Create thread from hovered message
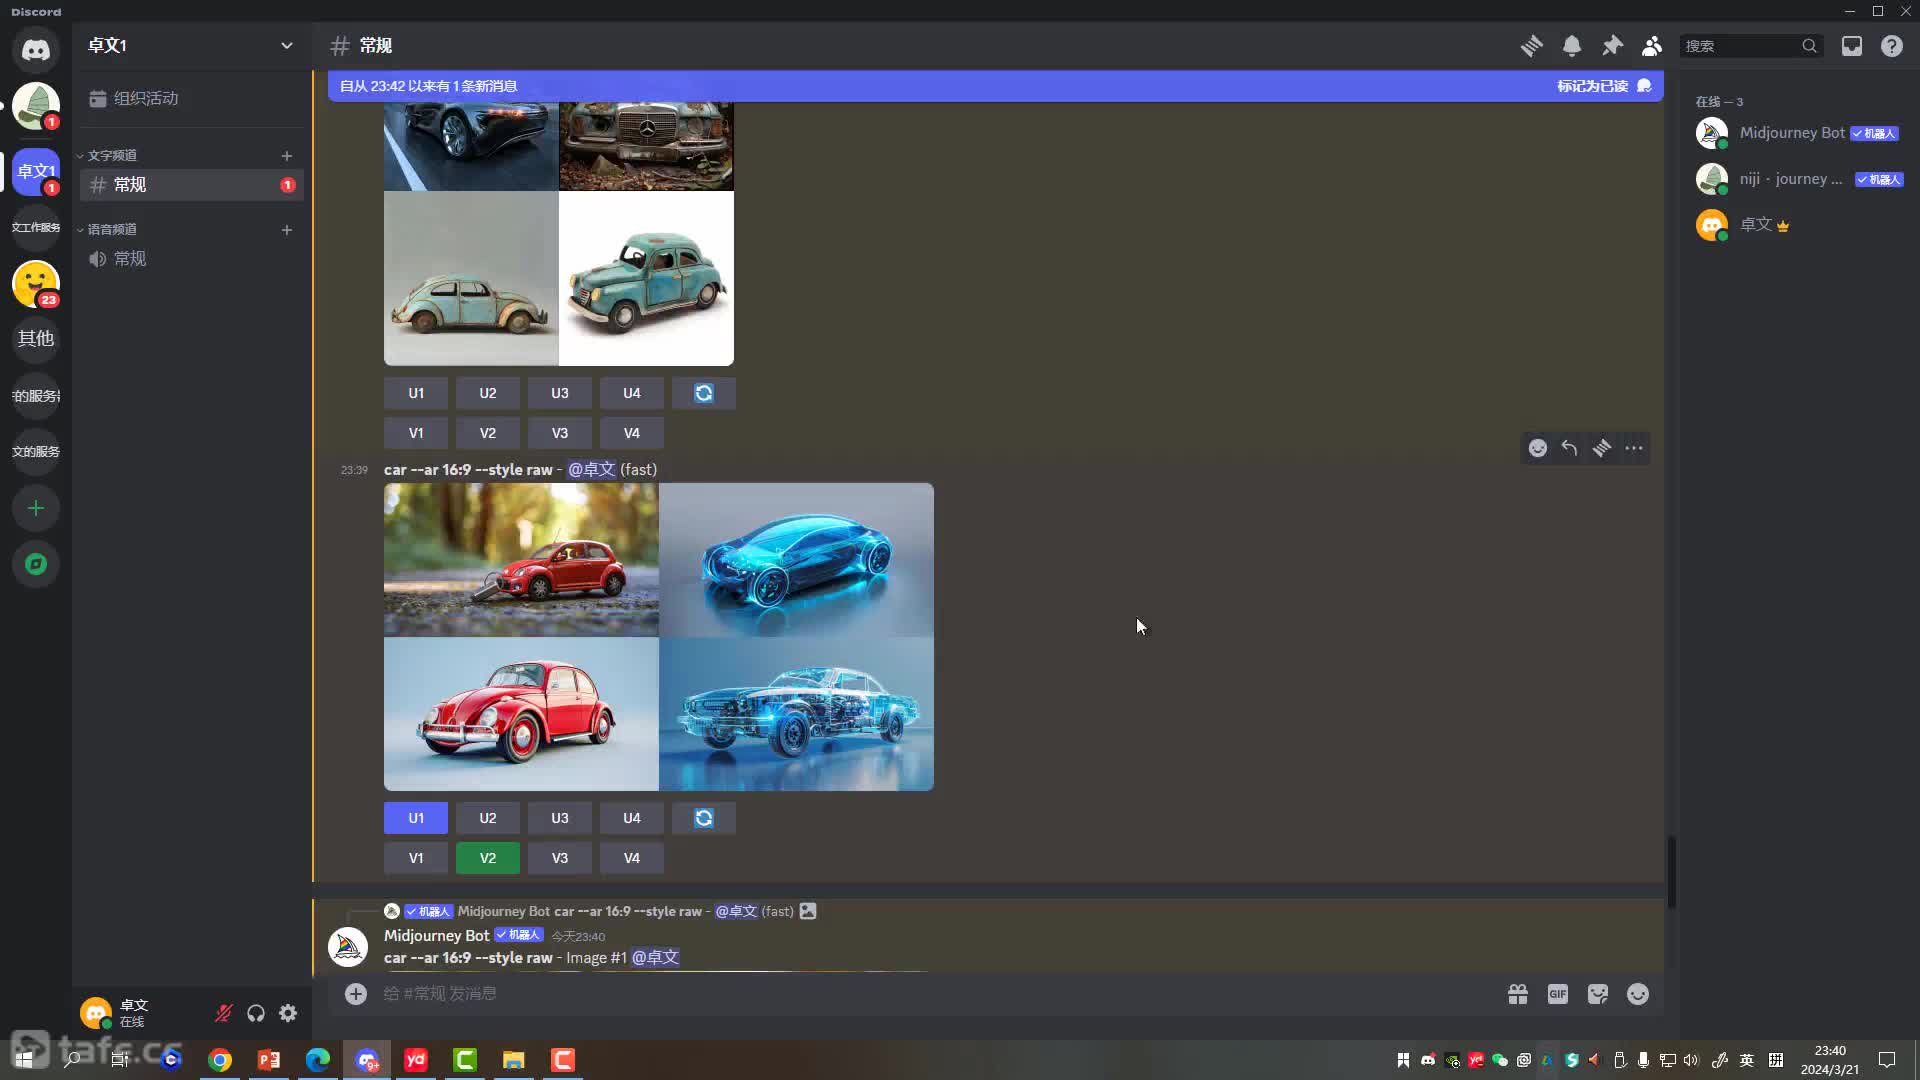 tap(1602, 448)
